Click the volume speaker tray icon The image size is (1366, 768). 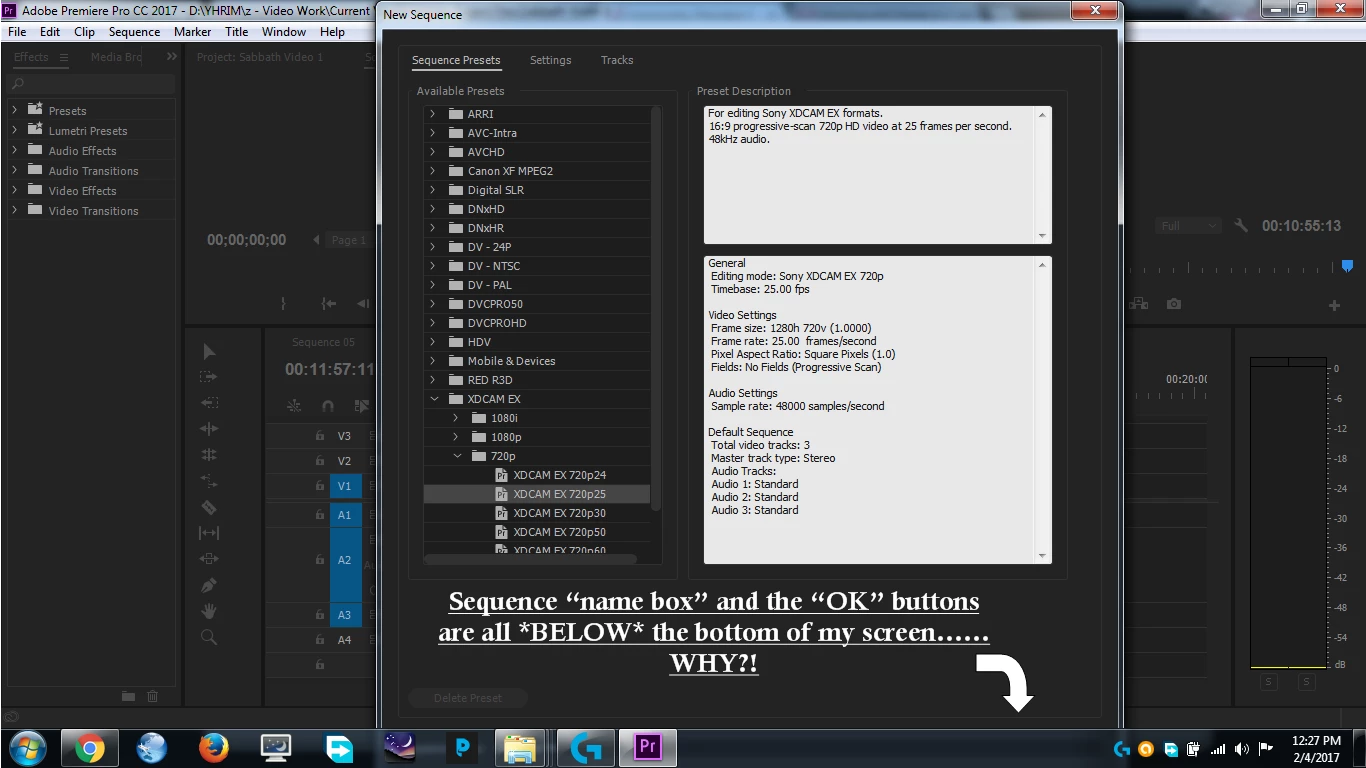(x=1242, y=748)
